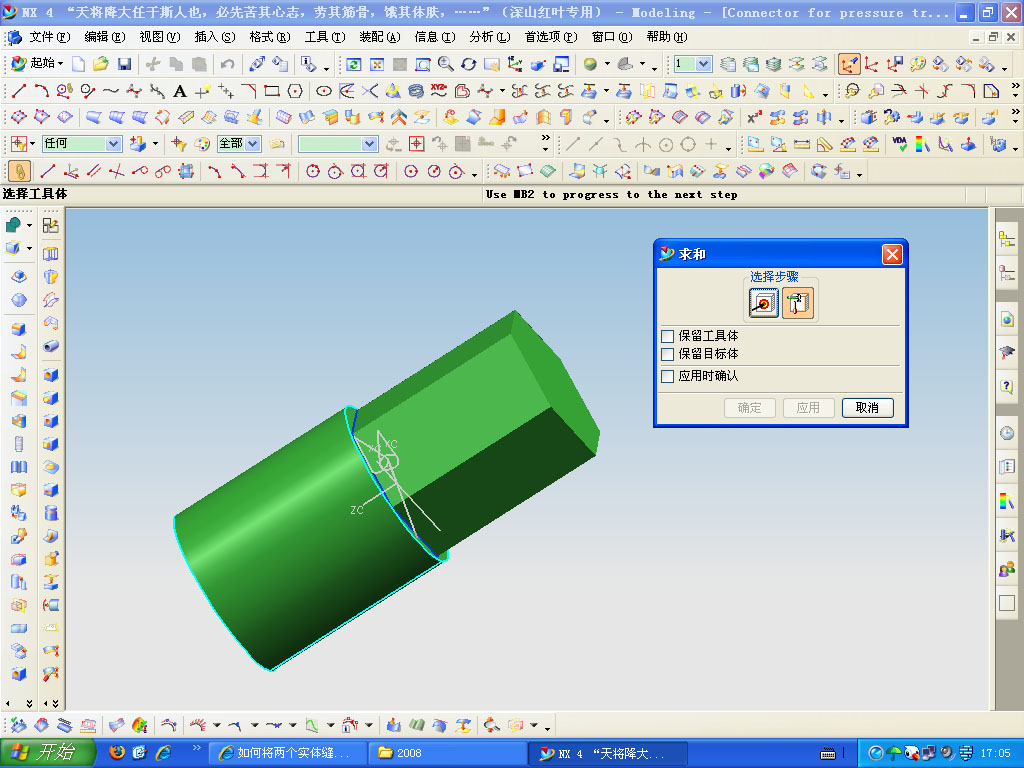Check the 保留目标体 checkbox
1024x768 pixels.
click(x=667, y=354)
